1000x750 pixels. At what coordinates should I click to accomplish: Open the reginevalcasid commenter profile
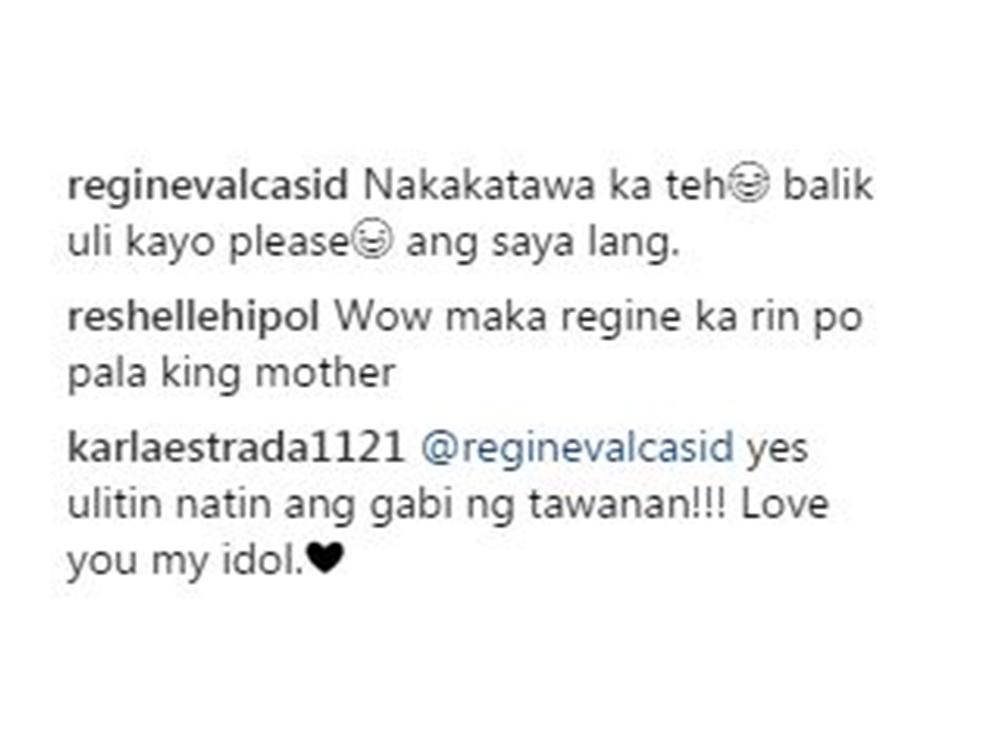point(208,186)
